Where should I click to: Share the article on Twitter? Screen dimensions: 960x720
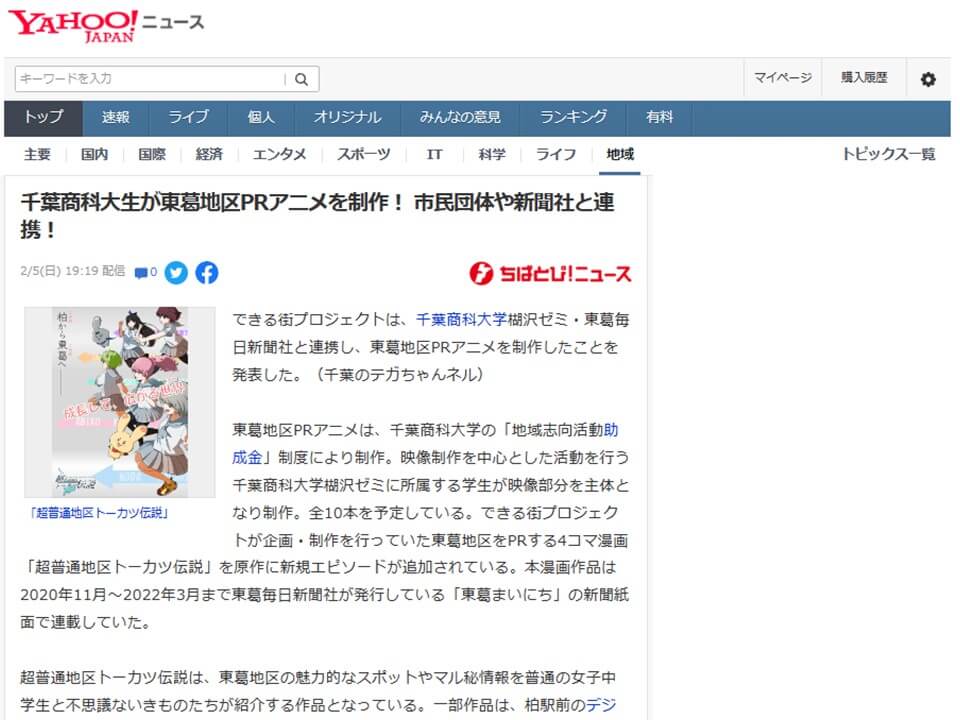pos(176,272)
